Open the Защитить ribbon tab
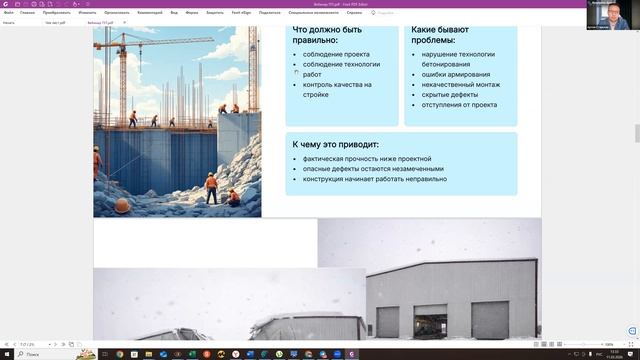The image size is (640, 360). click(215, 13)
